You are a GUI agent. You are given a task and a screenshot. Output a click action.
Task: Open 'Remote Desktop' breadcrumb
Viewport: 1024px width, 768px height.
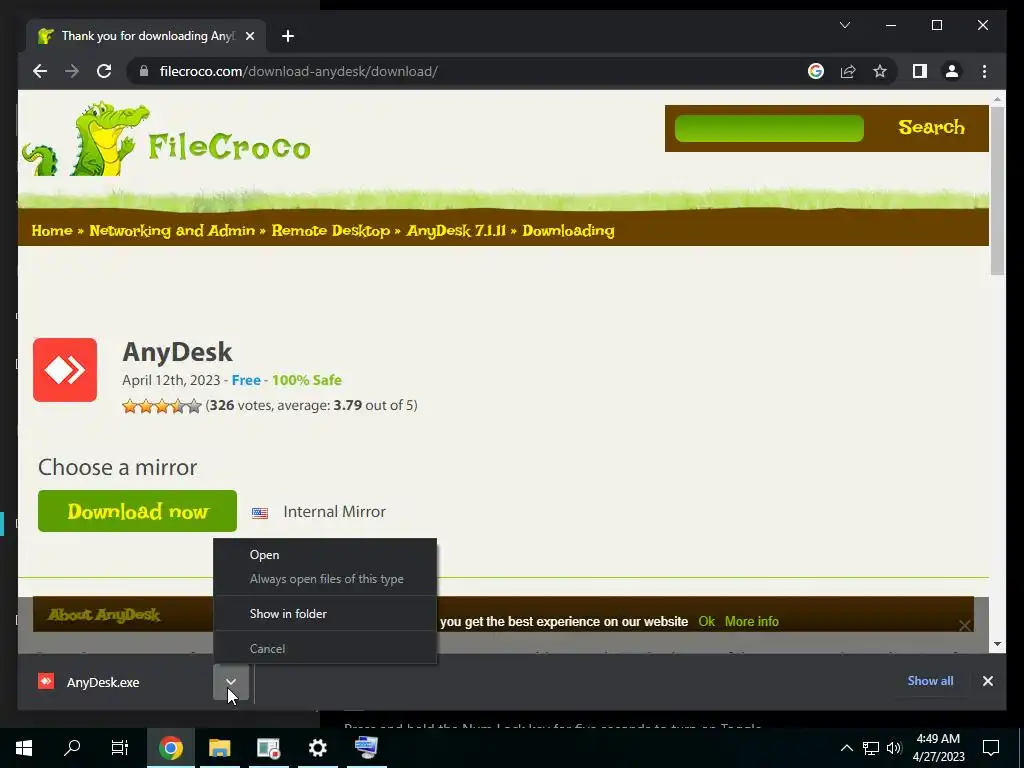tap(330, 231)
